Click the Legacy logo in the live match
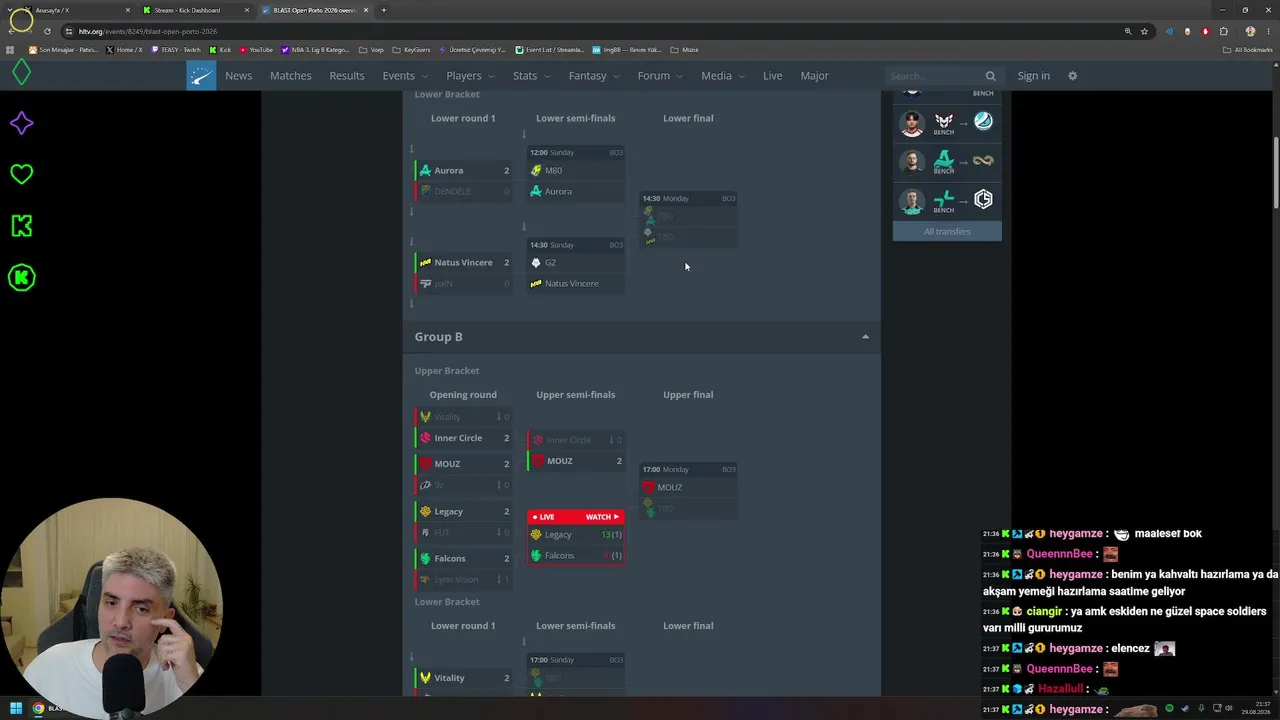Viewport: 1280px width, 720px height. click(536, 535)
